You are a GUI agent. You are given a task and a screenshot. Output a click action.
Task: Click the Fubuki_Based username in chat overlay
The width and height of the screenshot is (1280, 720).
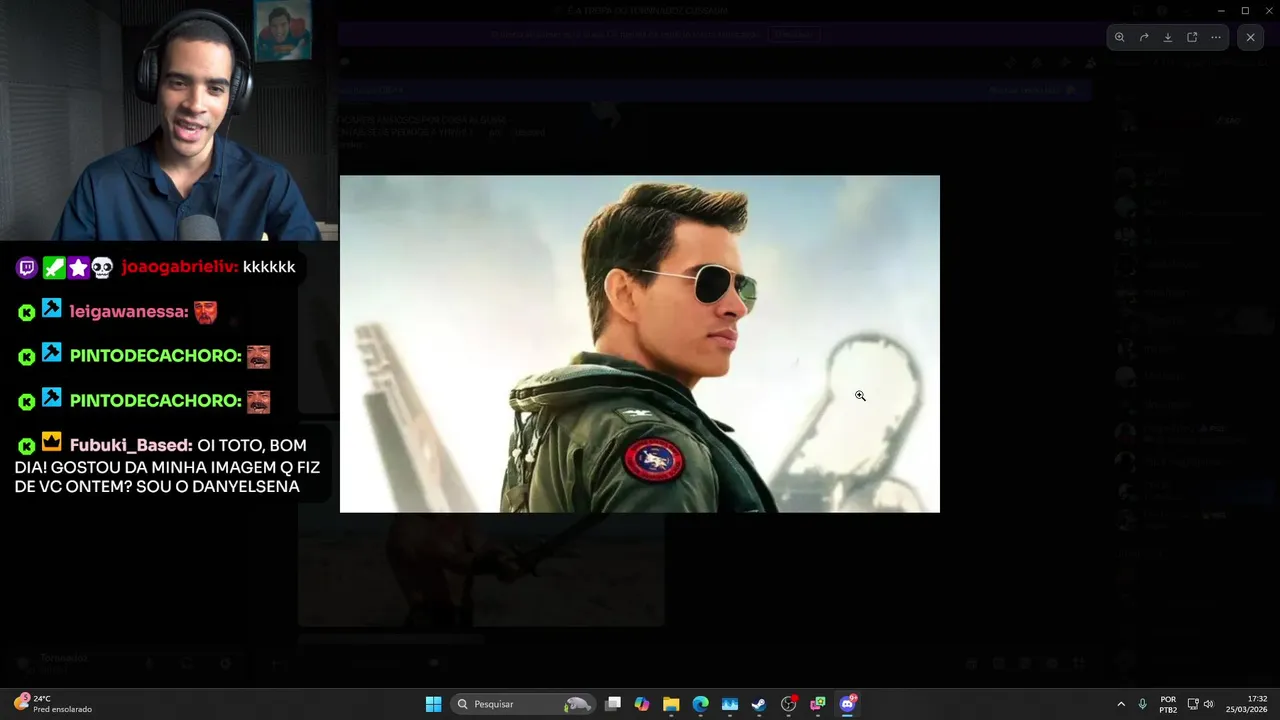(131, 445)
